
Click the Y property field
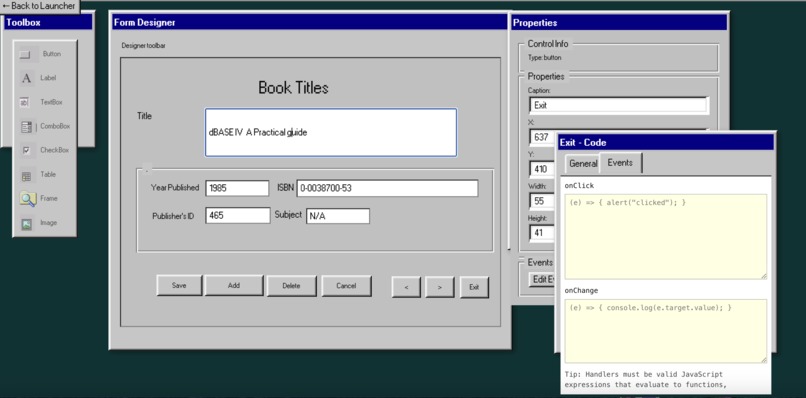point(542,169)
